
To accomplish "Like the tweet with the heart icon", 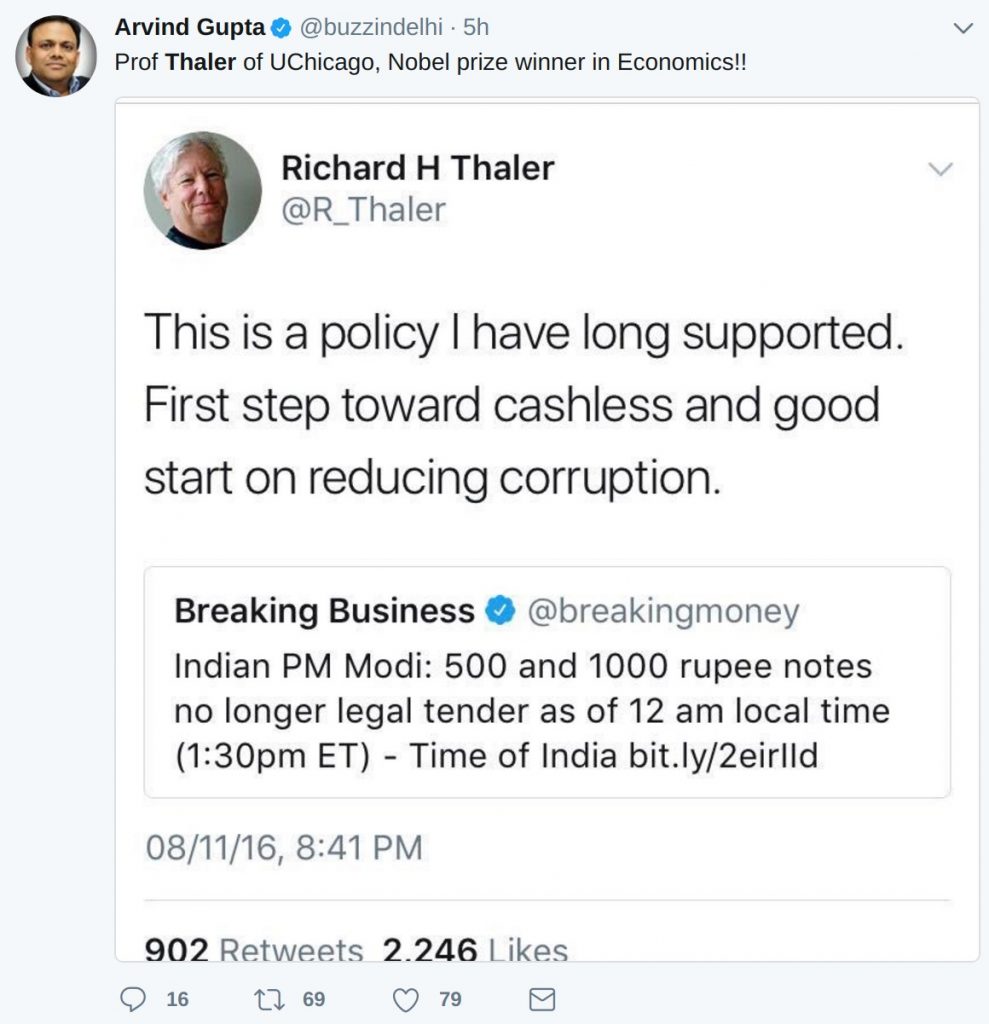I will click(404, 998).
